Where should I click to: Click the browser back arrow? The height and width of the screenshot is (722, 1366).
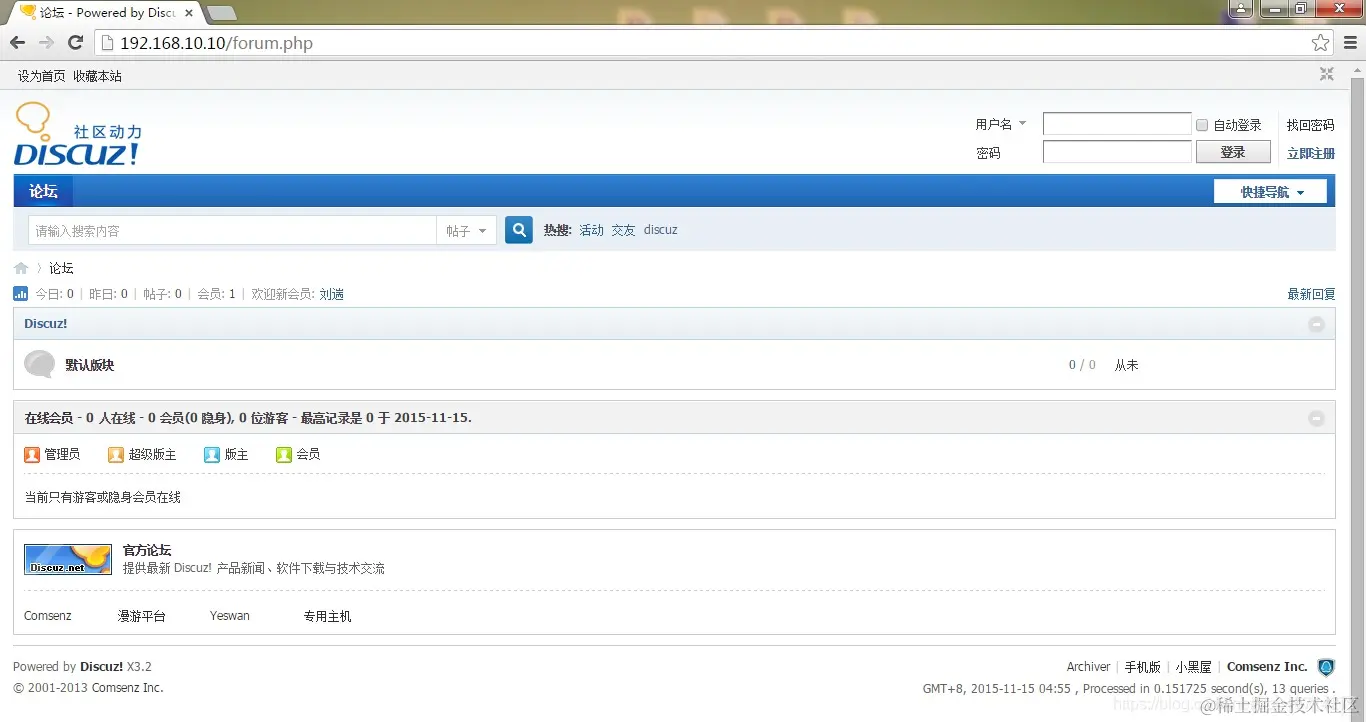point(17,43)
